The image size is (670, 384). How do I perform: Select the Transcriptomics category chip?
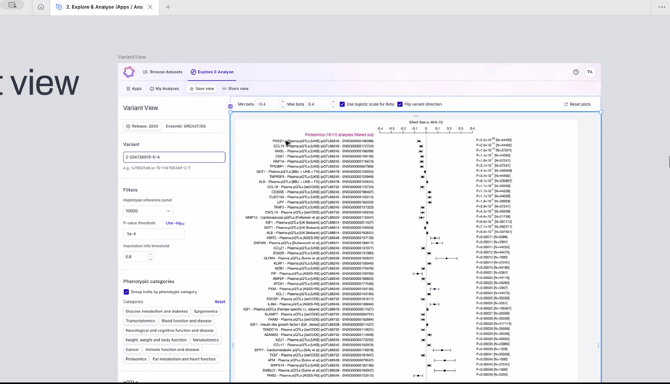(x=140, y=321)
